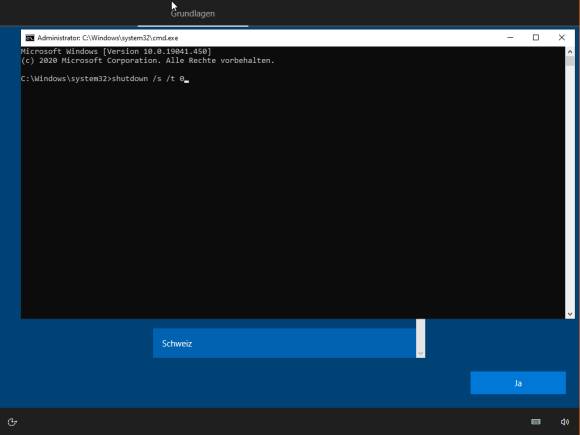The image size is (580, 435).
Task: Click the console scrollbar down arrow
Action: (x=570, y=314)
